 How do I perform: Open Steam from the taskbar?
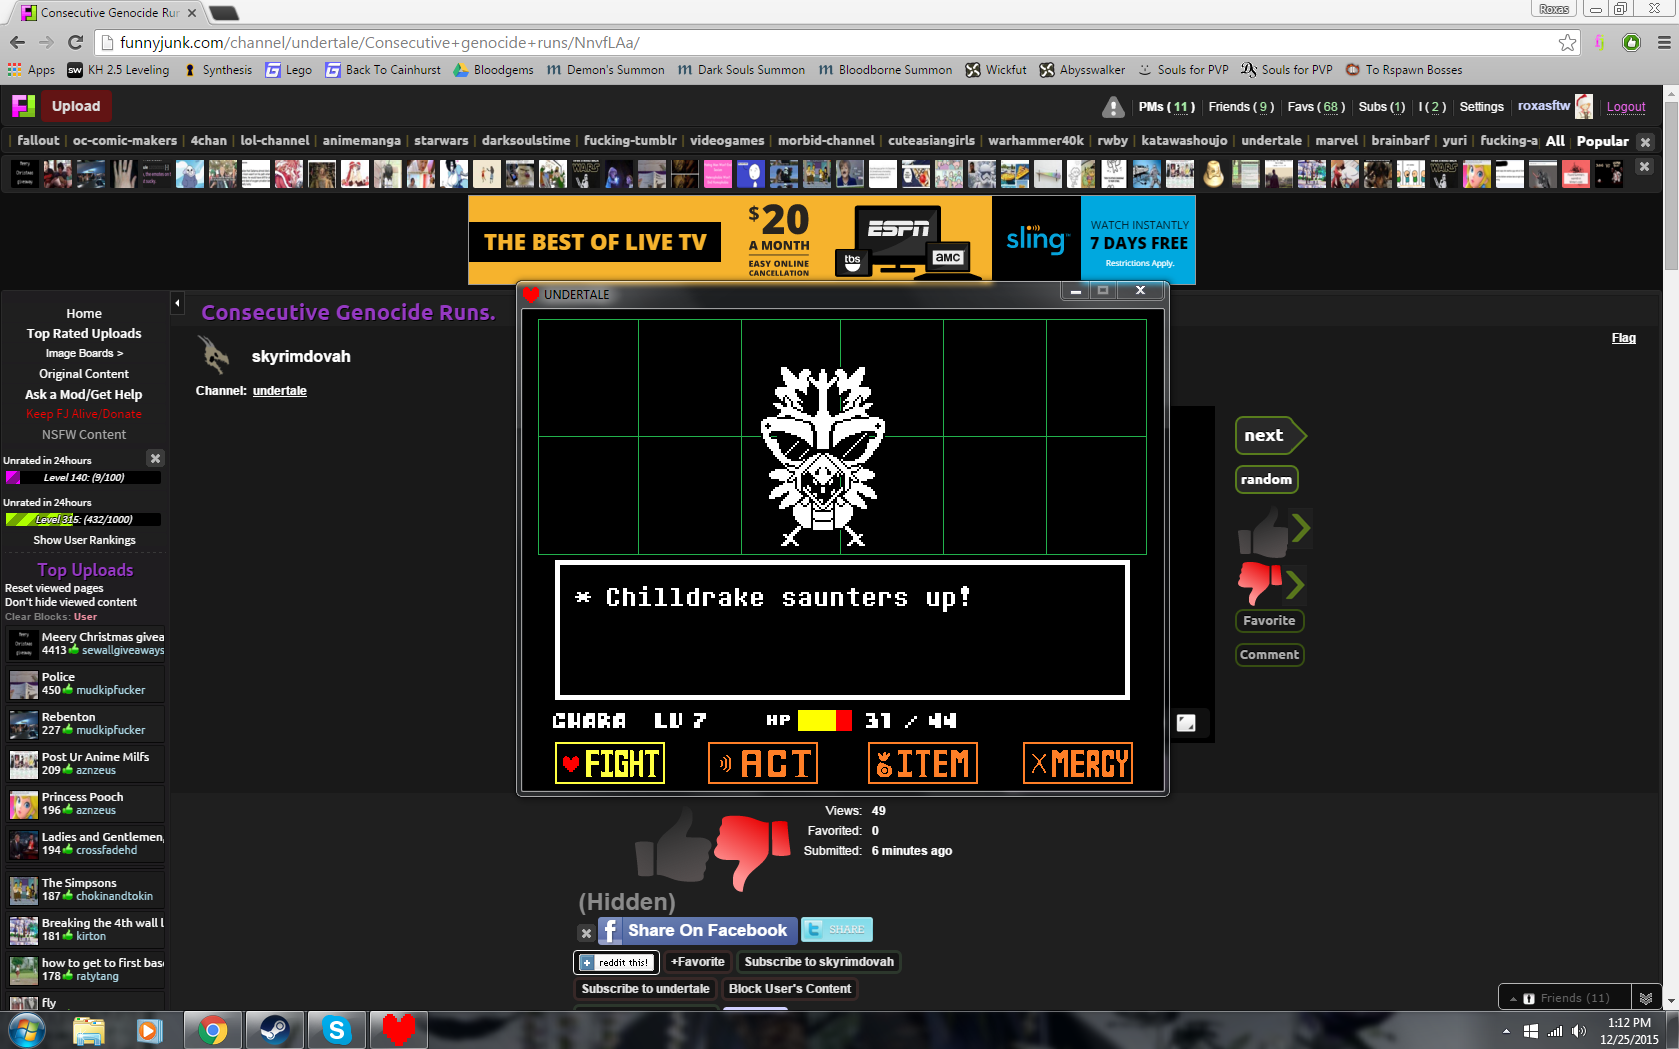point(273,1030)
